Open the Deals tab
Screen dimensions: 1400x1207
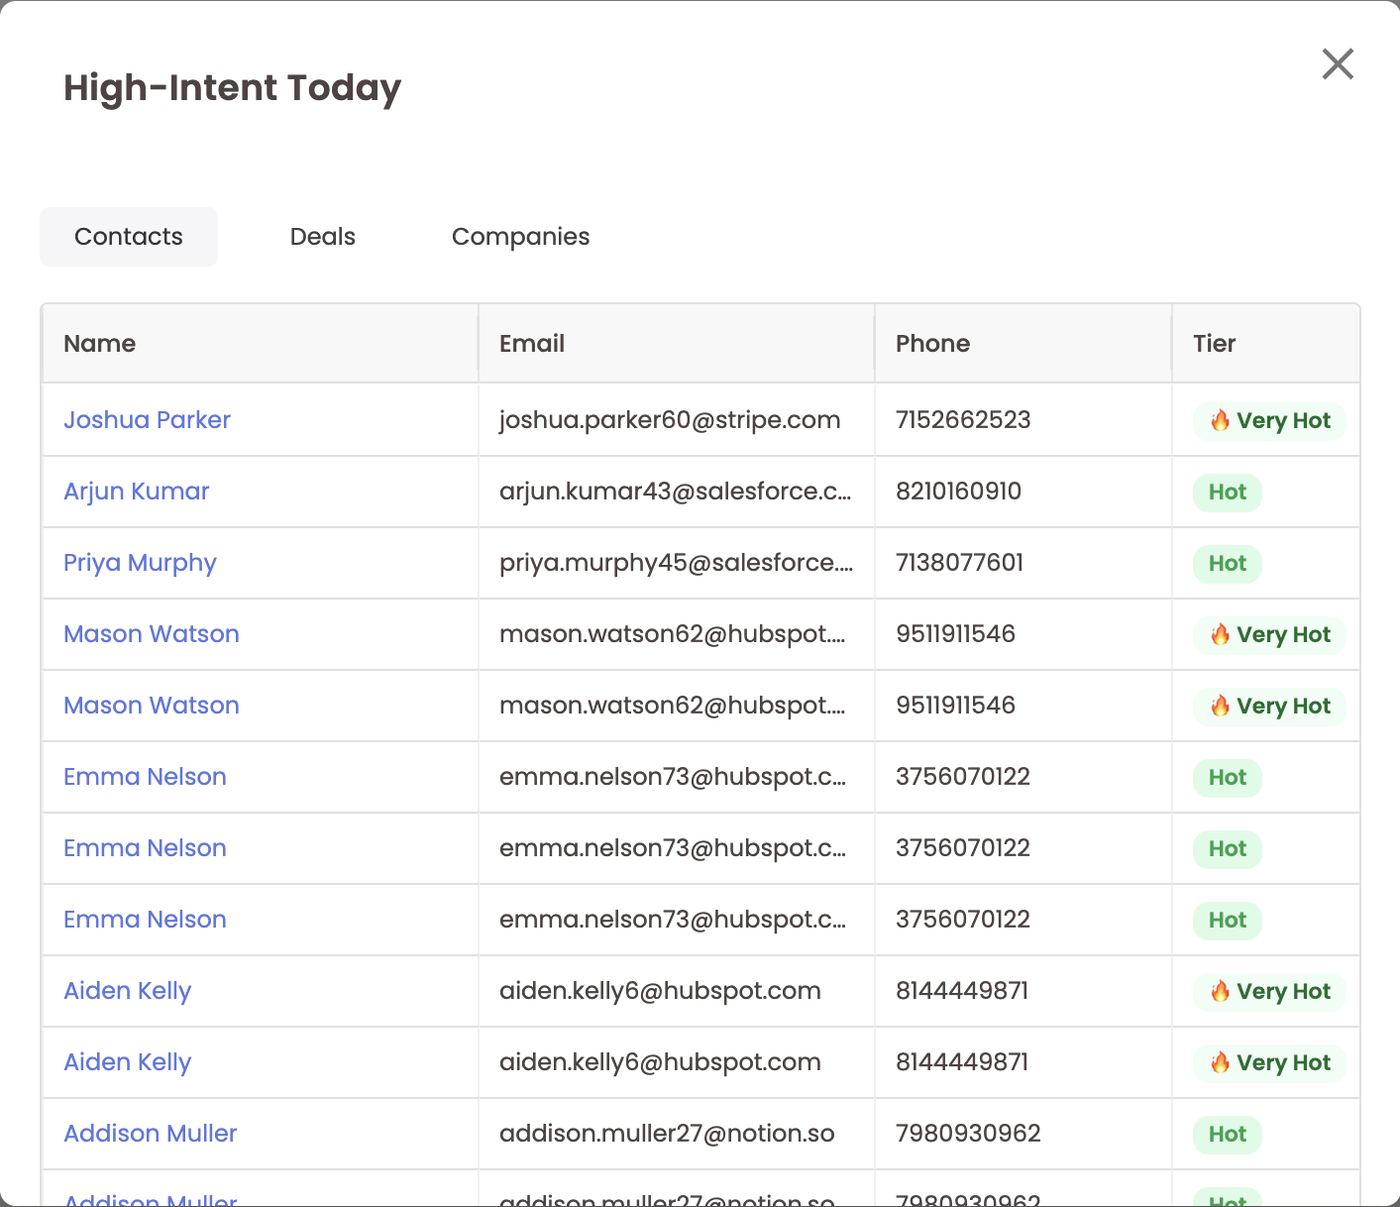[322, 237]
